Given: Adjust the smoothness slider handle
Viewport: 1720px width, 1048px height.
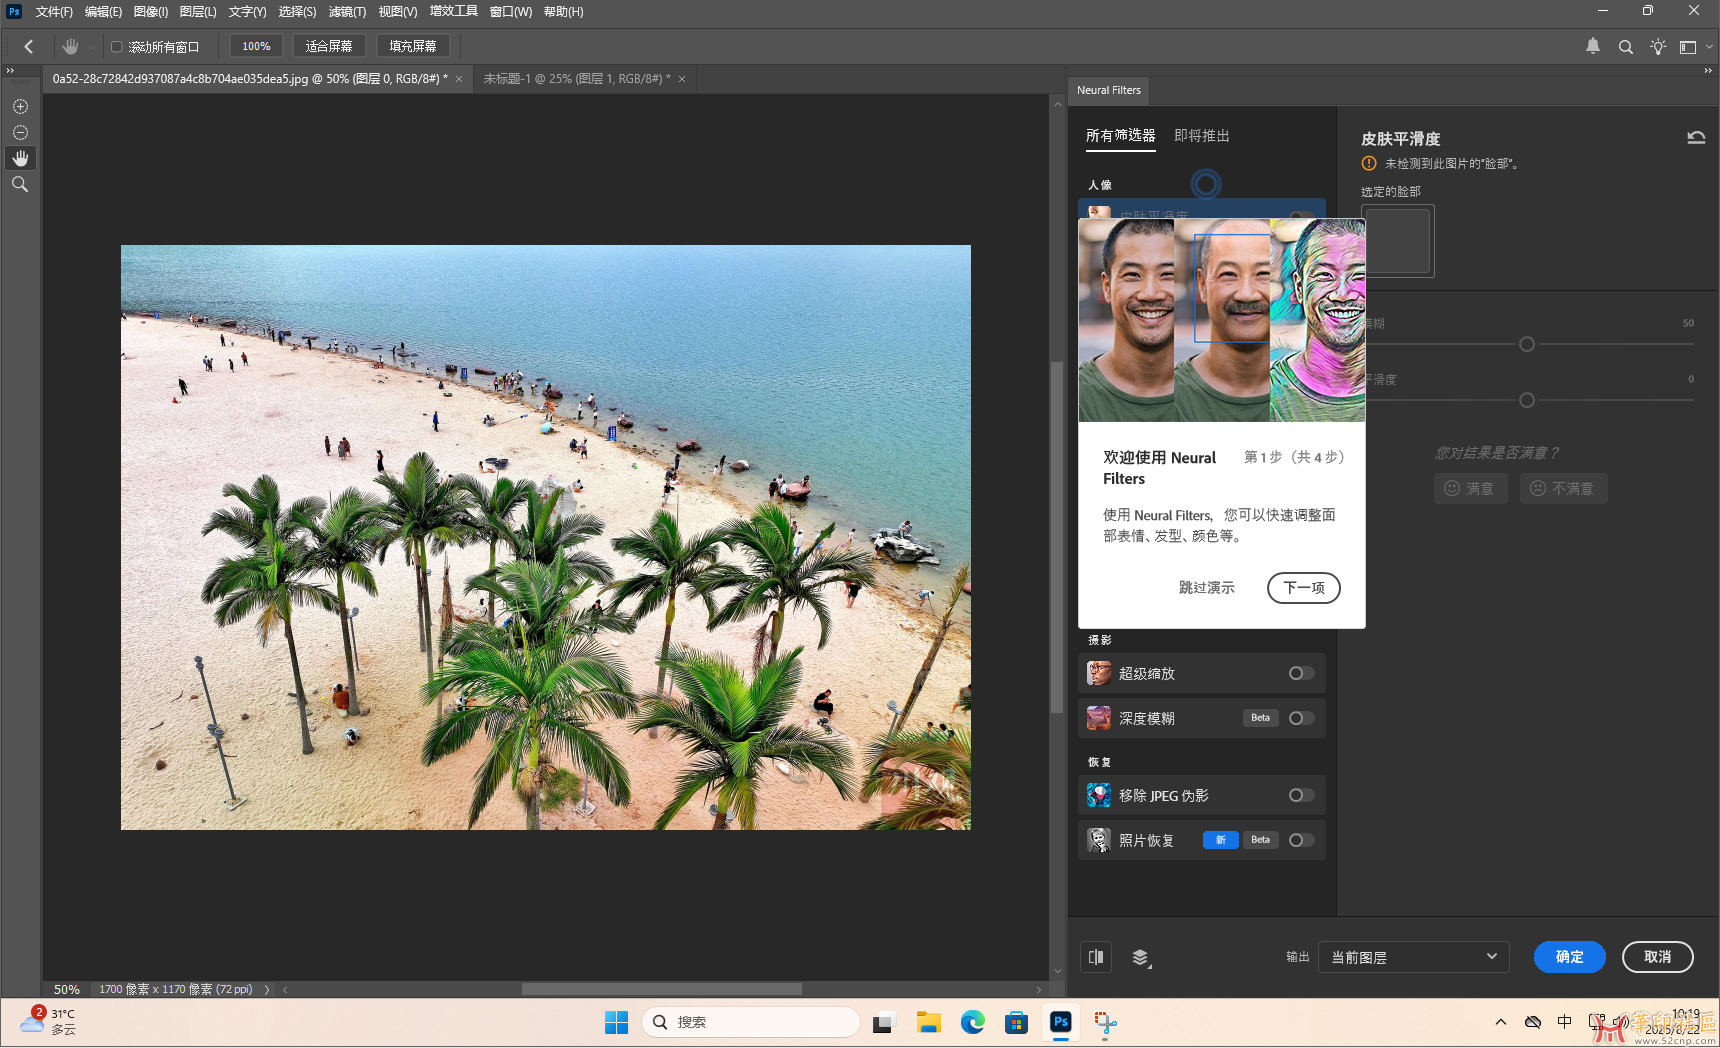Looking at the screenshot, I should 1526,400.
